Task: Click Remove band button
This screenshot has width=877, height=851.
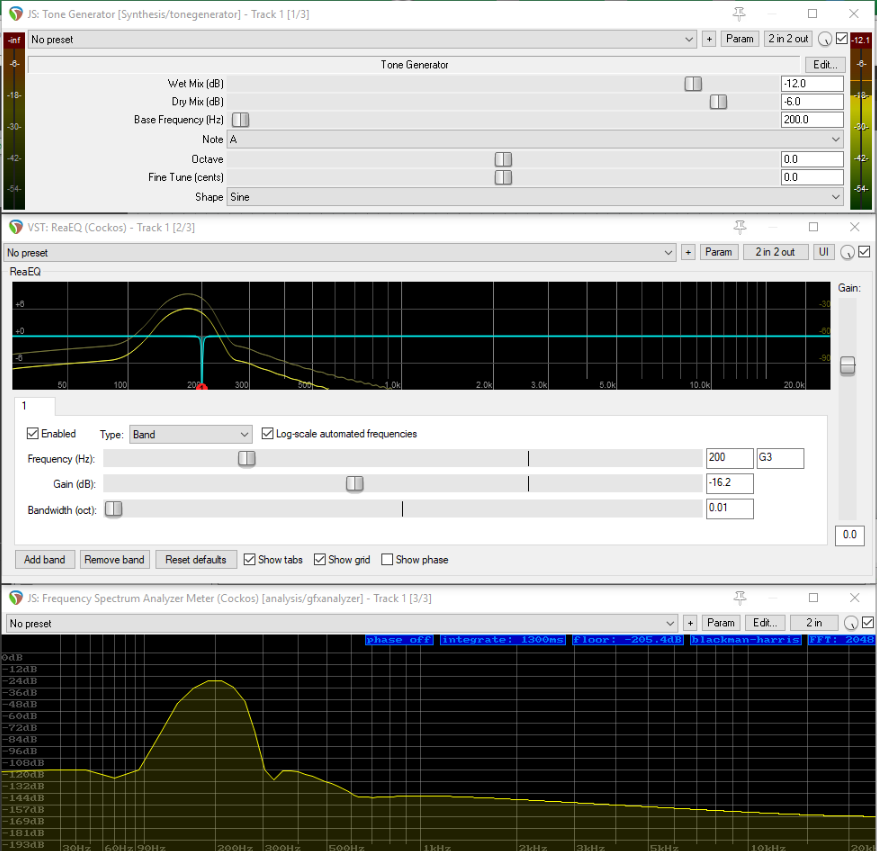Action: click(114, 560)
